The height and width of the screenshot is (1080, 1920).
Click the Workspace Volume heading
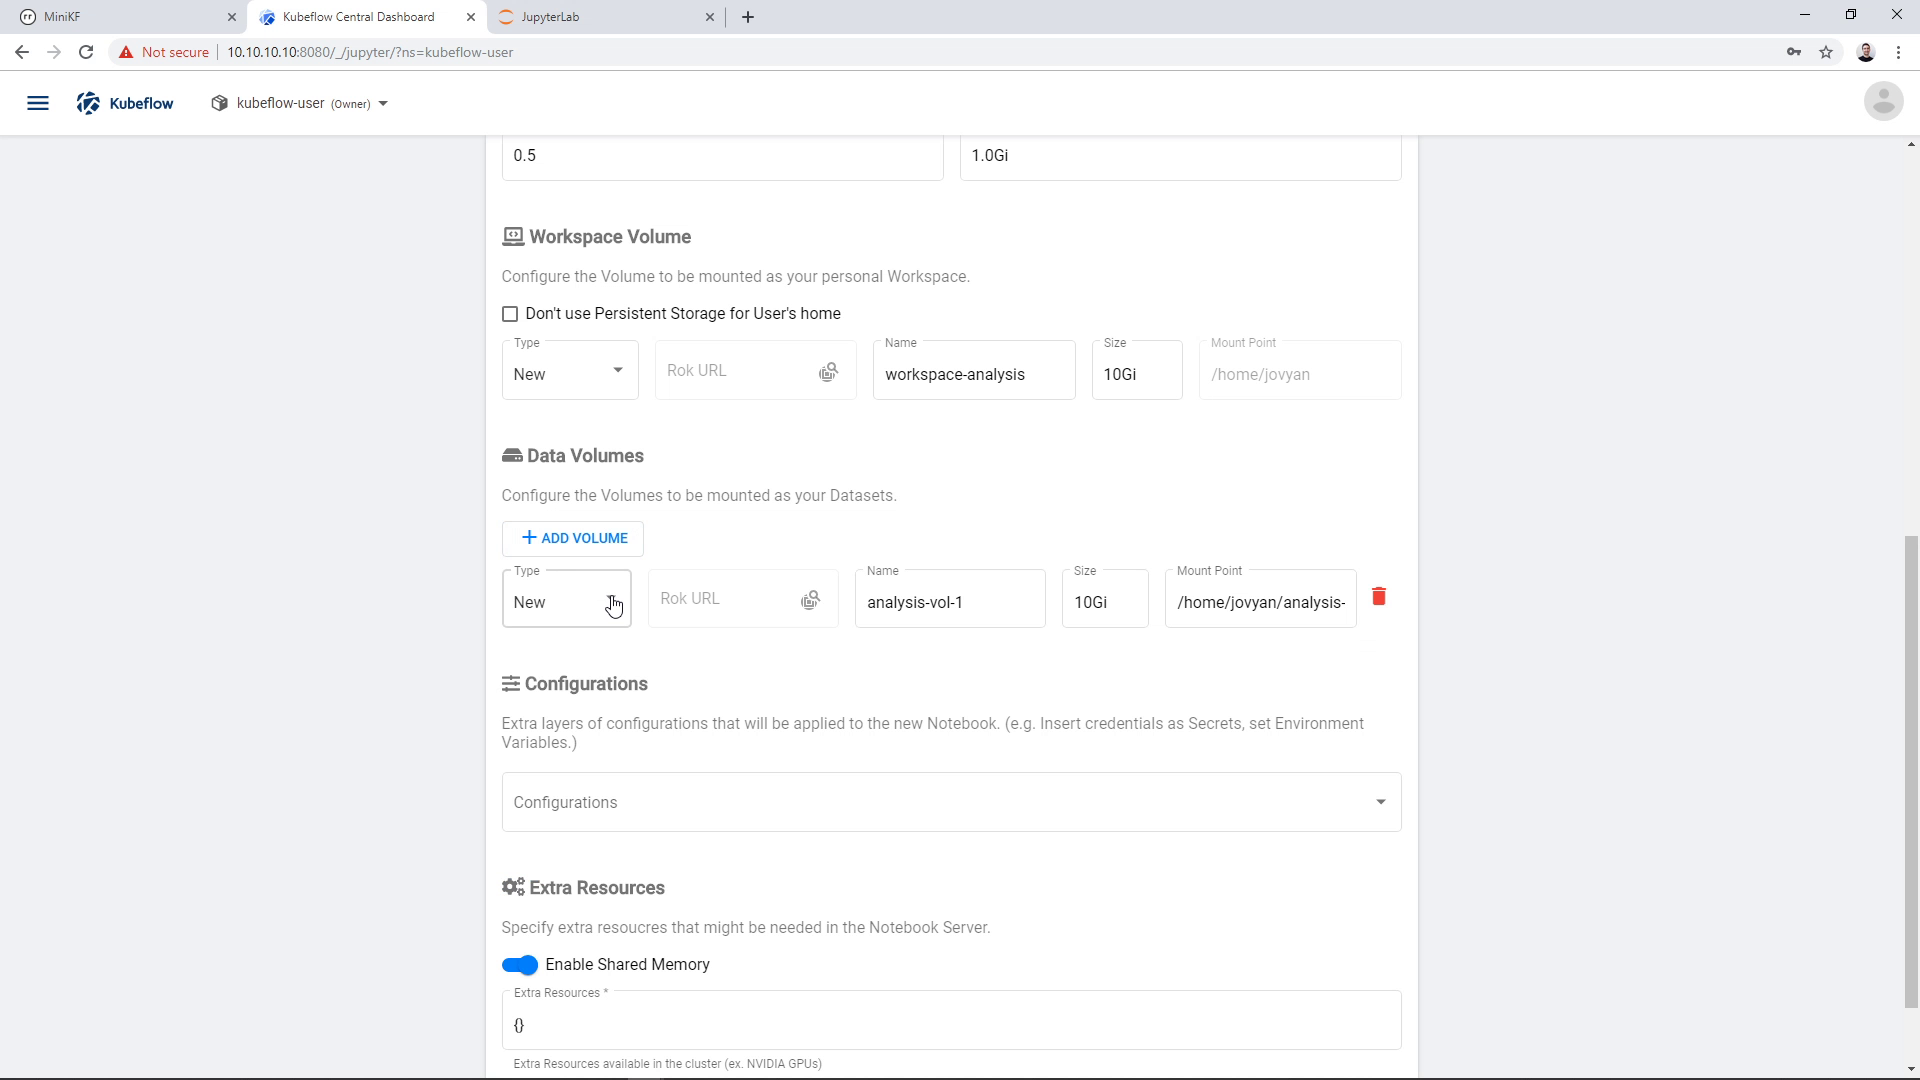596,237
